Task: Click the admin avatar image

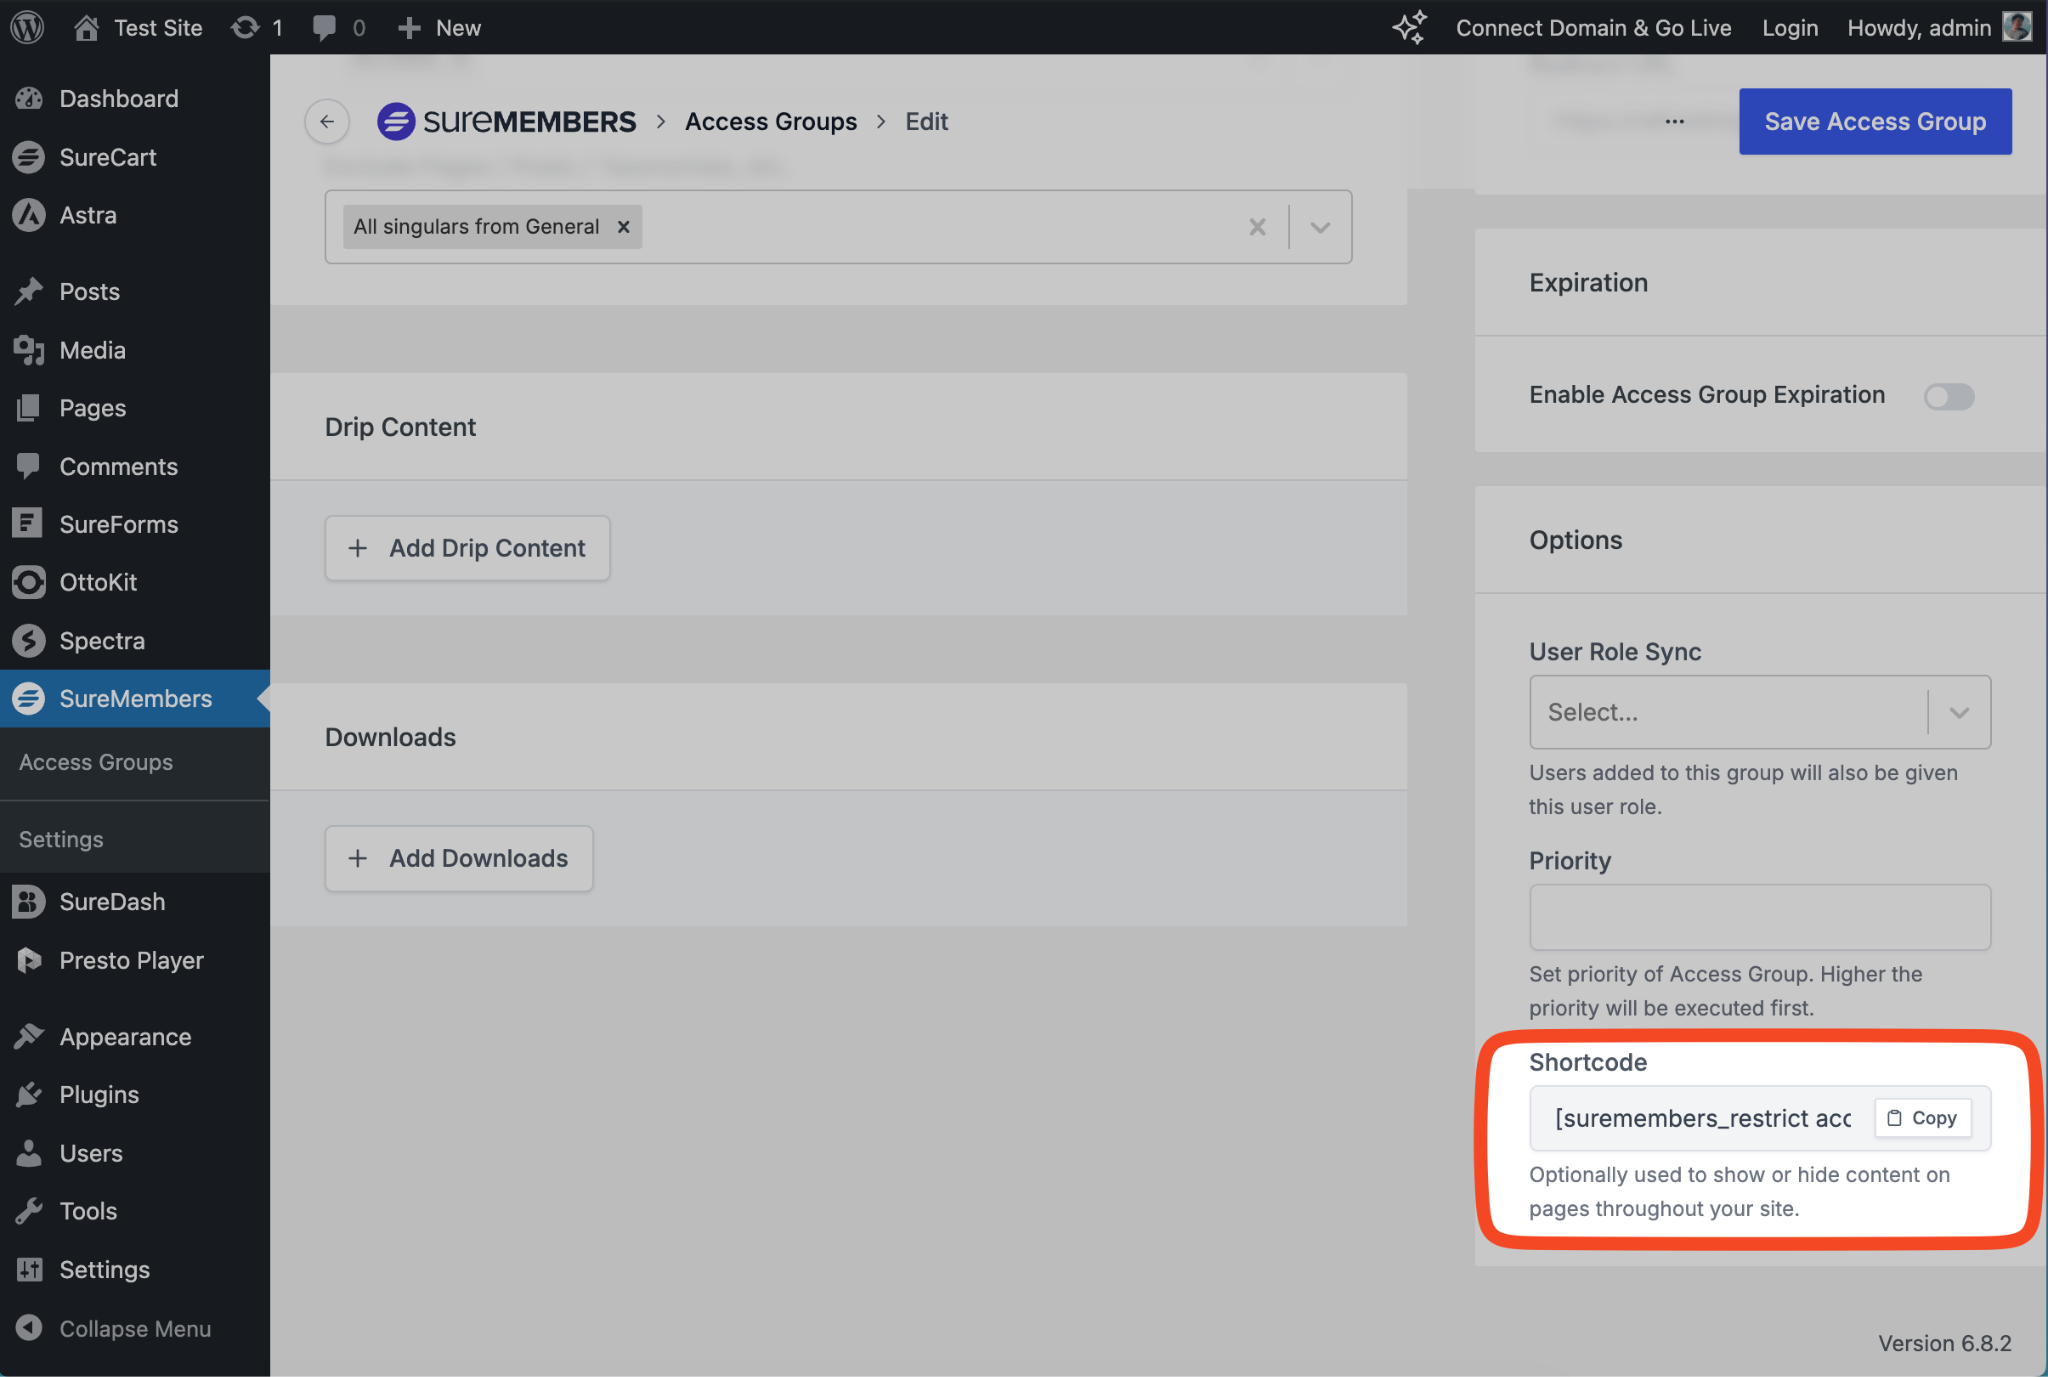Action: click(2016, 27)
